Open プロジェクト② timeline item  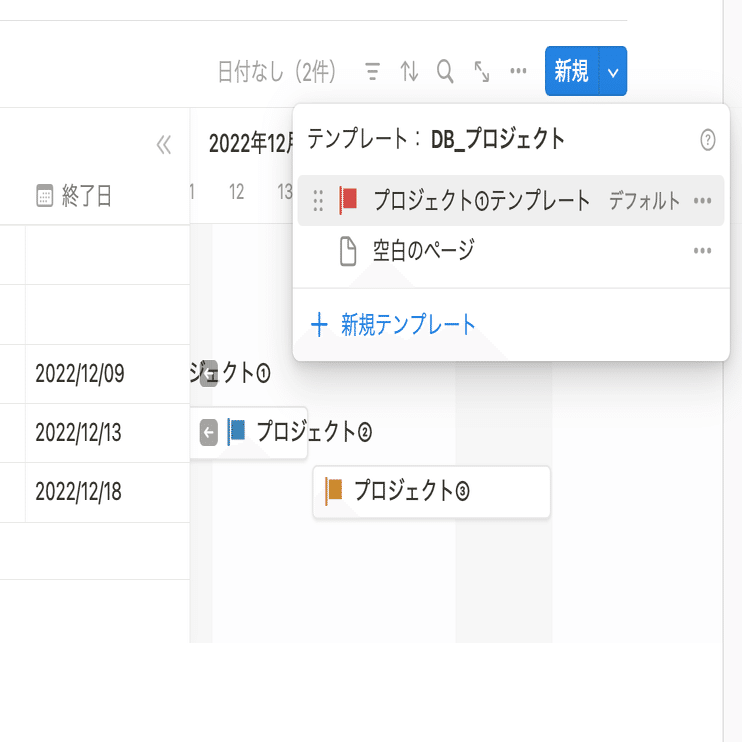coord(249,432)
